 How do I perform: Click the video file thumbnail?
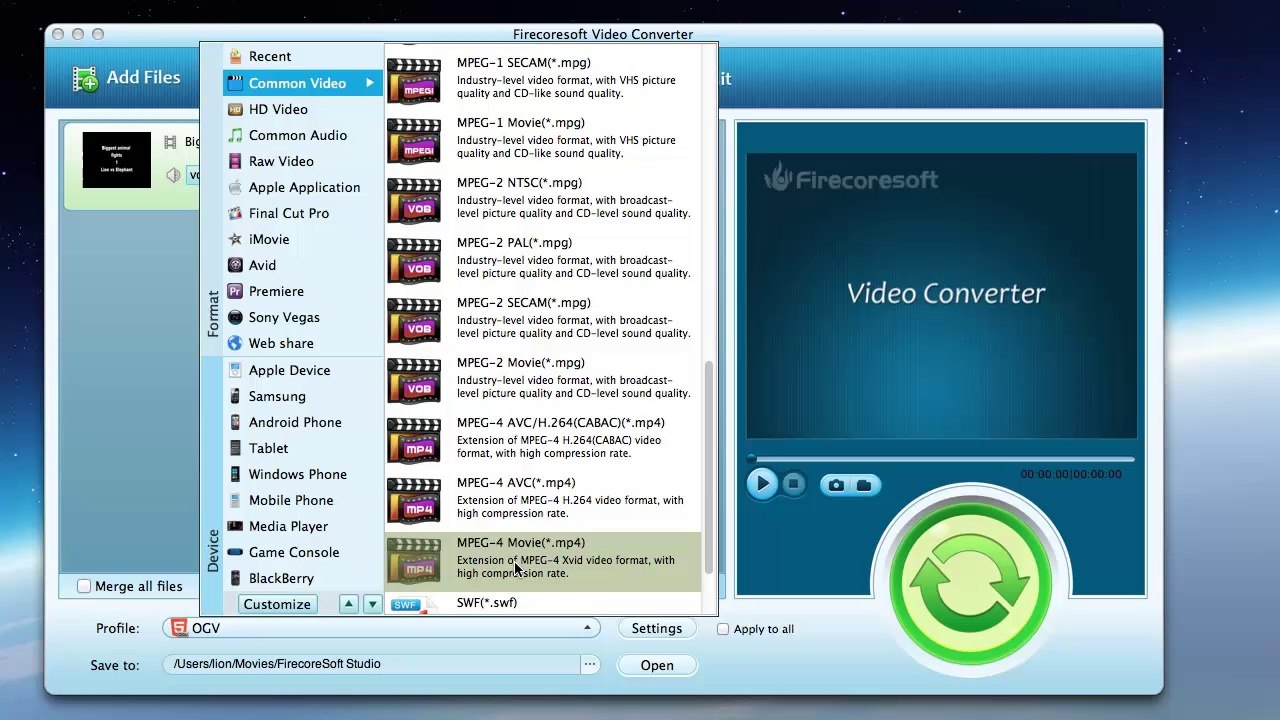pos(117,160)
